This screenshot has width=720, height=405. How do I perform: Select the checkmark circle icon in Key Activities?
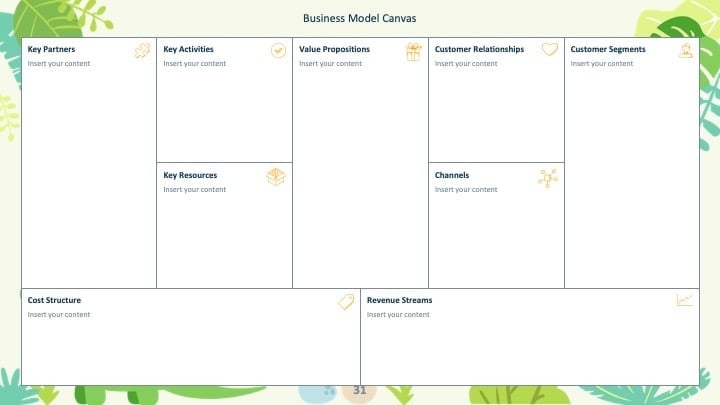tap(278, 50)
